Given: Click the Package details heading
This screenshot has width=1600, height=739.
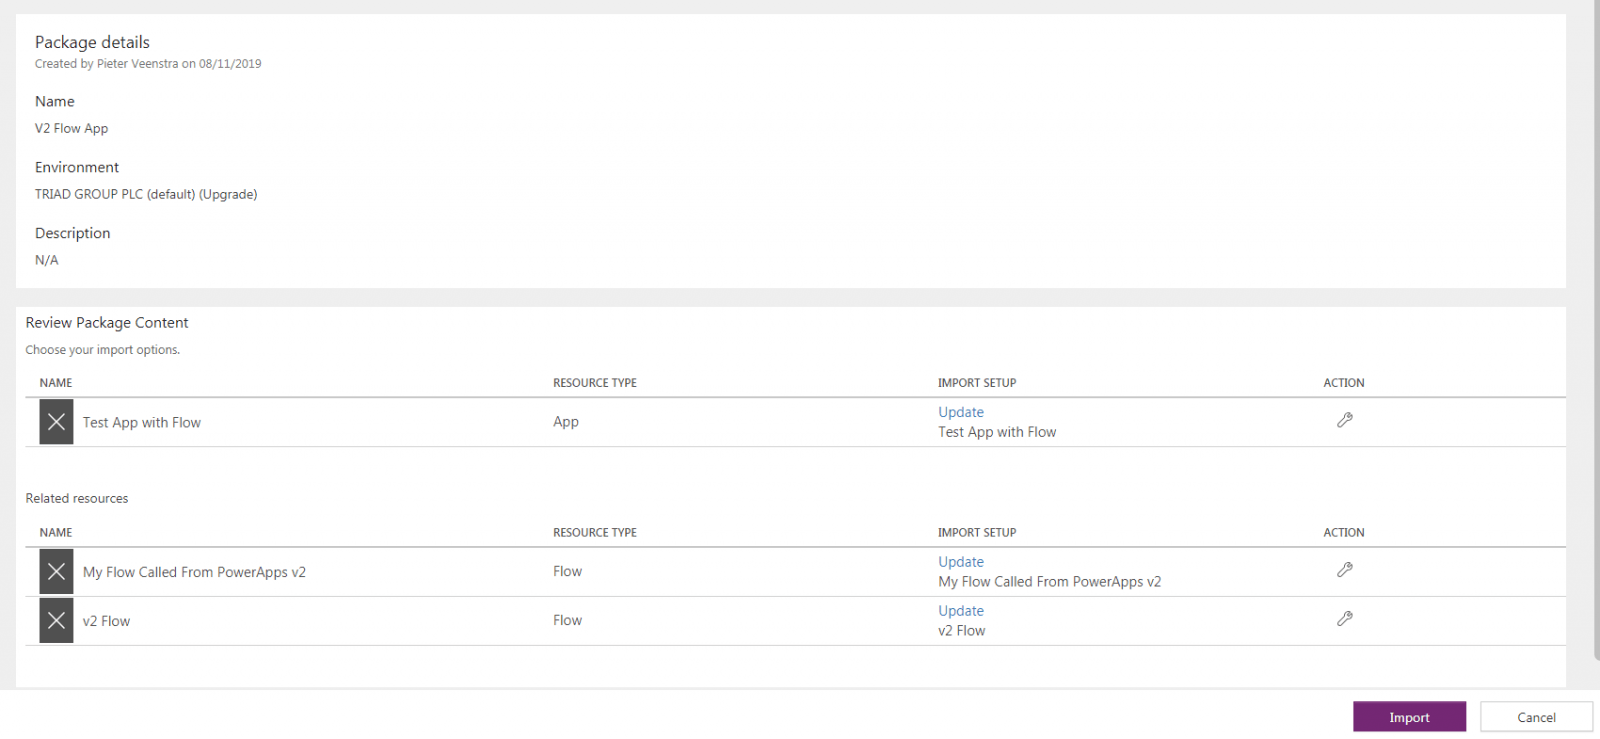Looking at the screenshot, I should coord(92,42).
